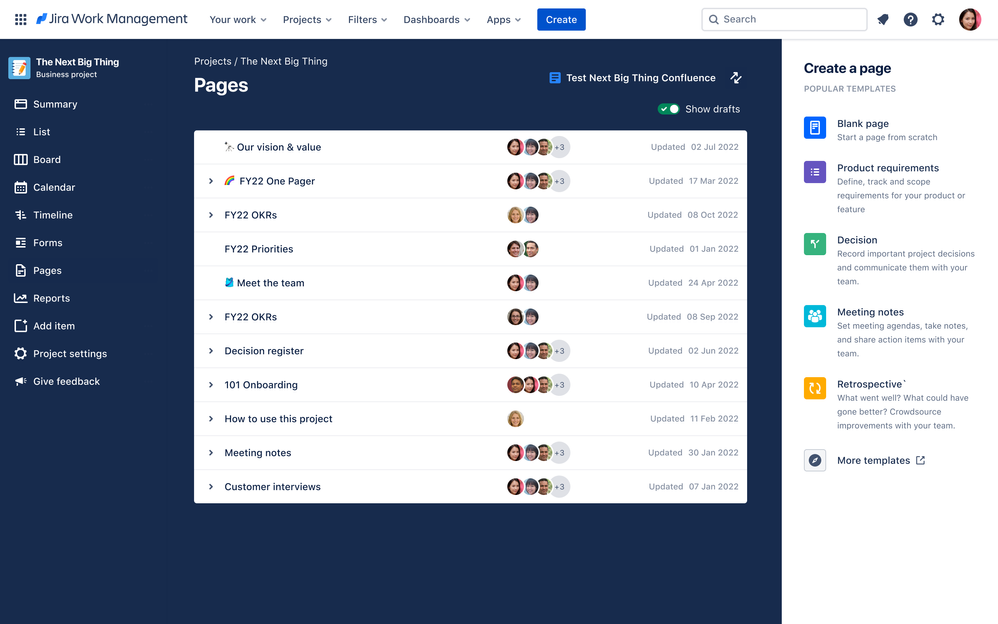The height and width of the screenshot is (624, 998).
Task: Expand the Decision register row
Action: click(211, 351)
